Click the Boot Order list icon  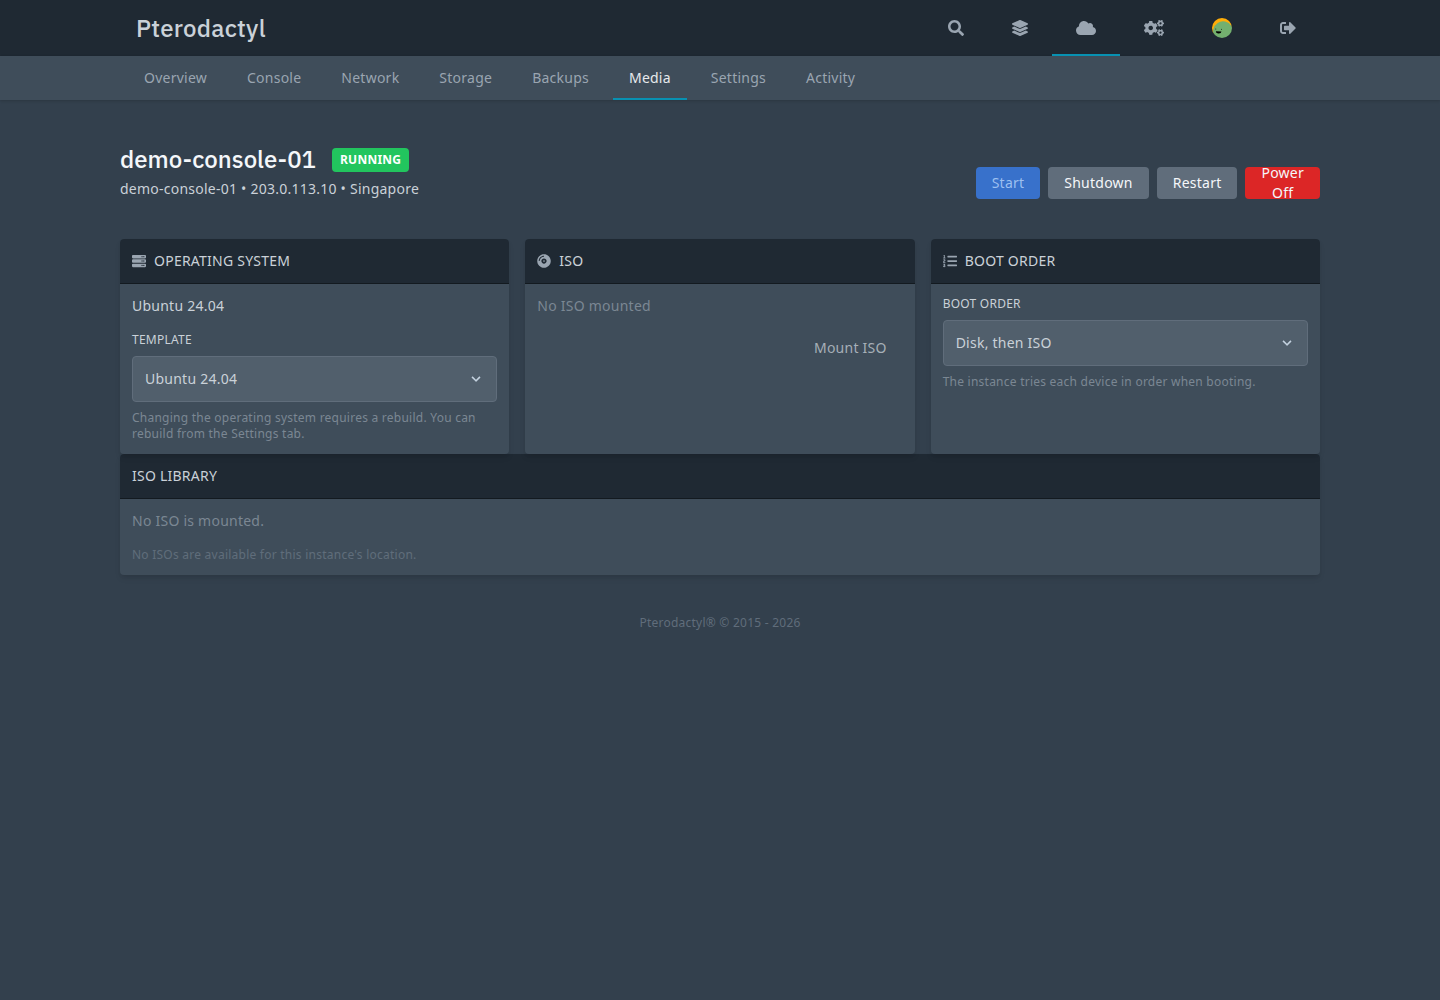[950, 261]
